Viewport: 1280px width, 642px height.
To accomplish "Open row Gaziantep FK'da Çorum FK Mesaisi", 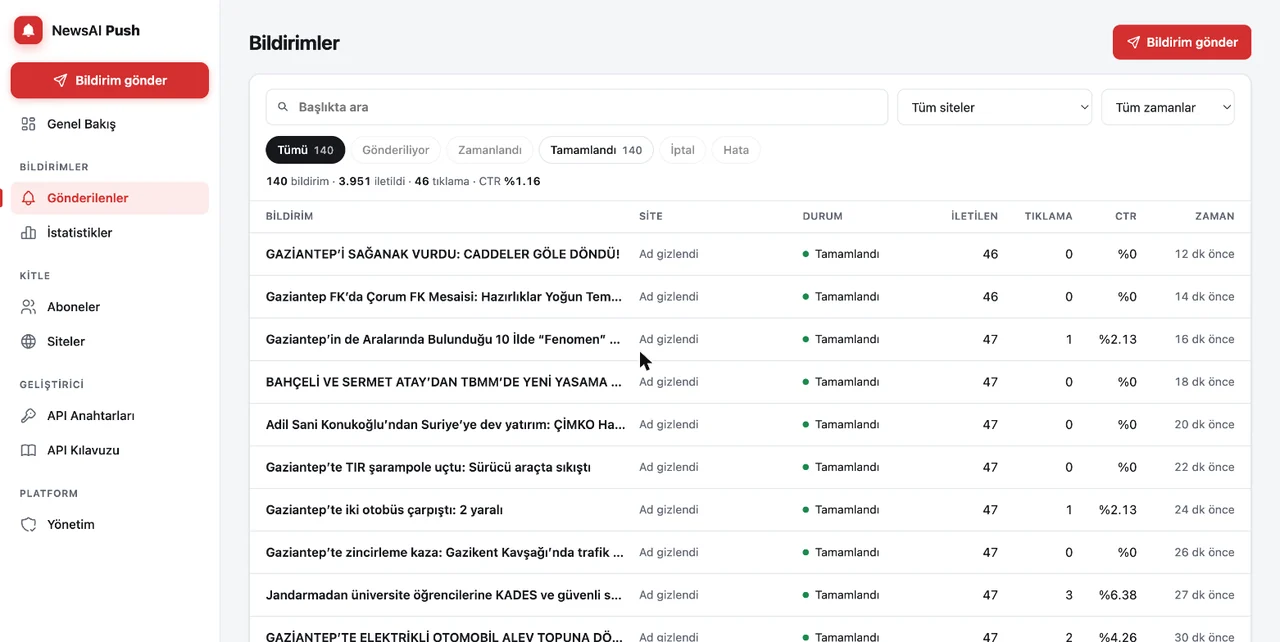I will (x=750, y=297).
